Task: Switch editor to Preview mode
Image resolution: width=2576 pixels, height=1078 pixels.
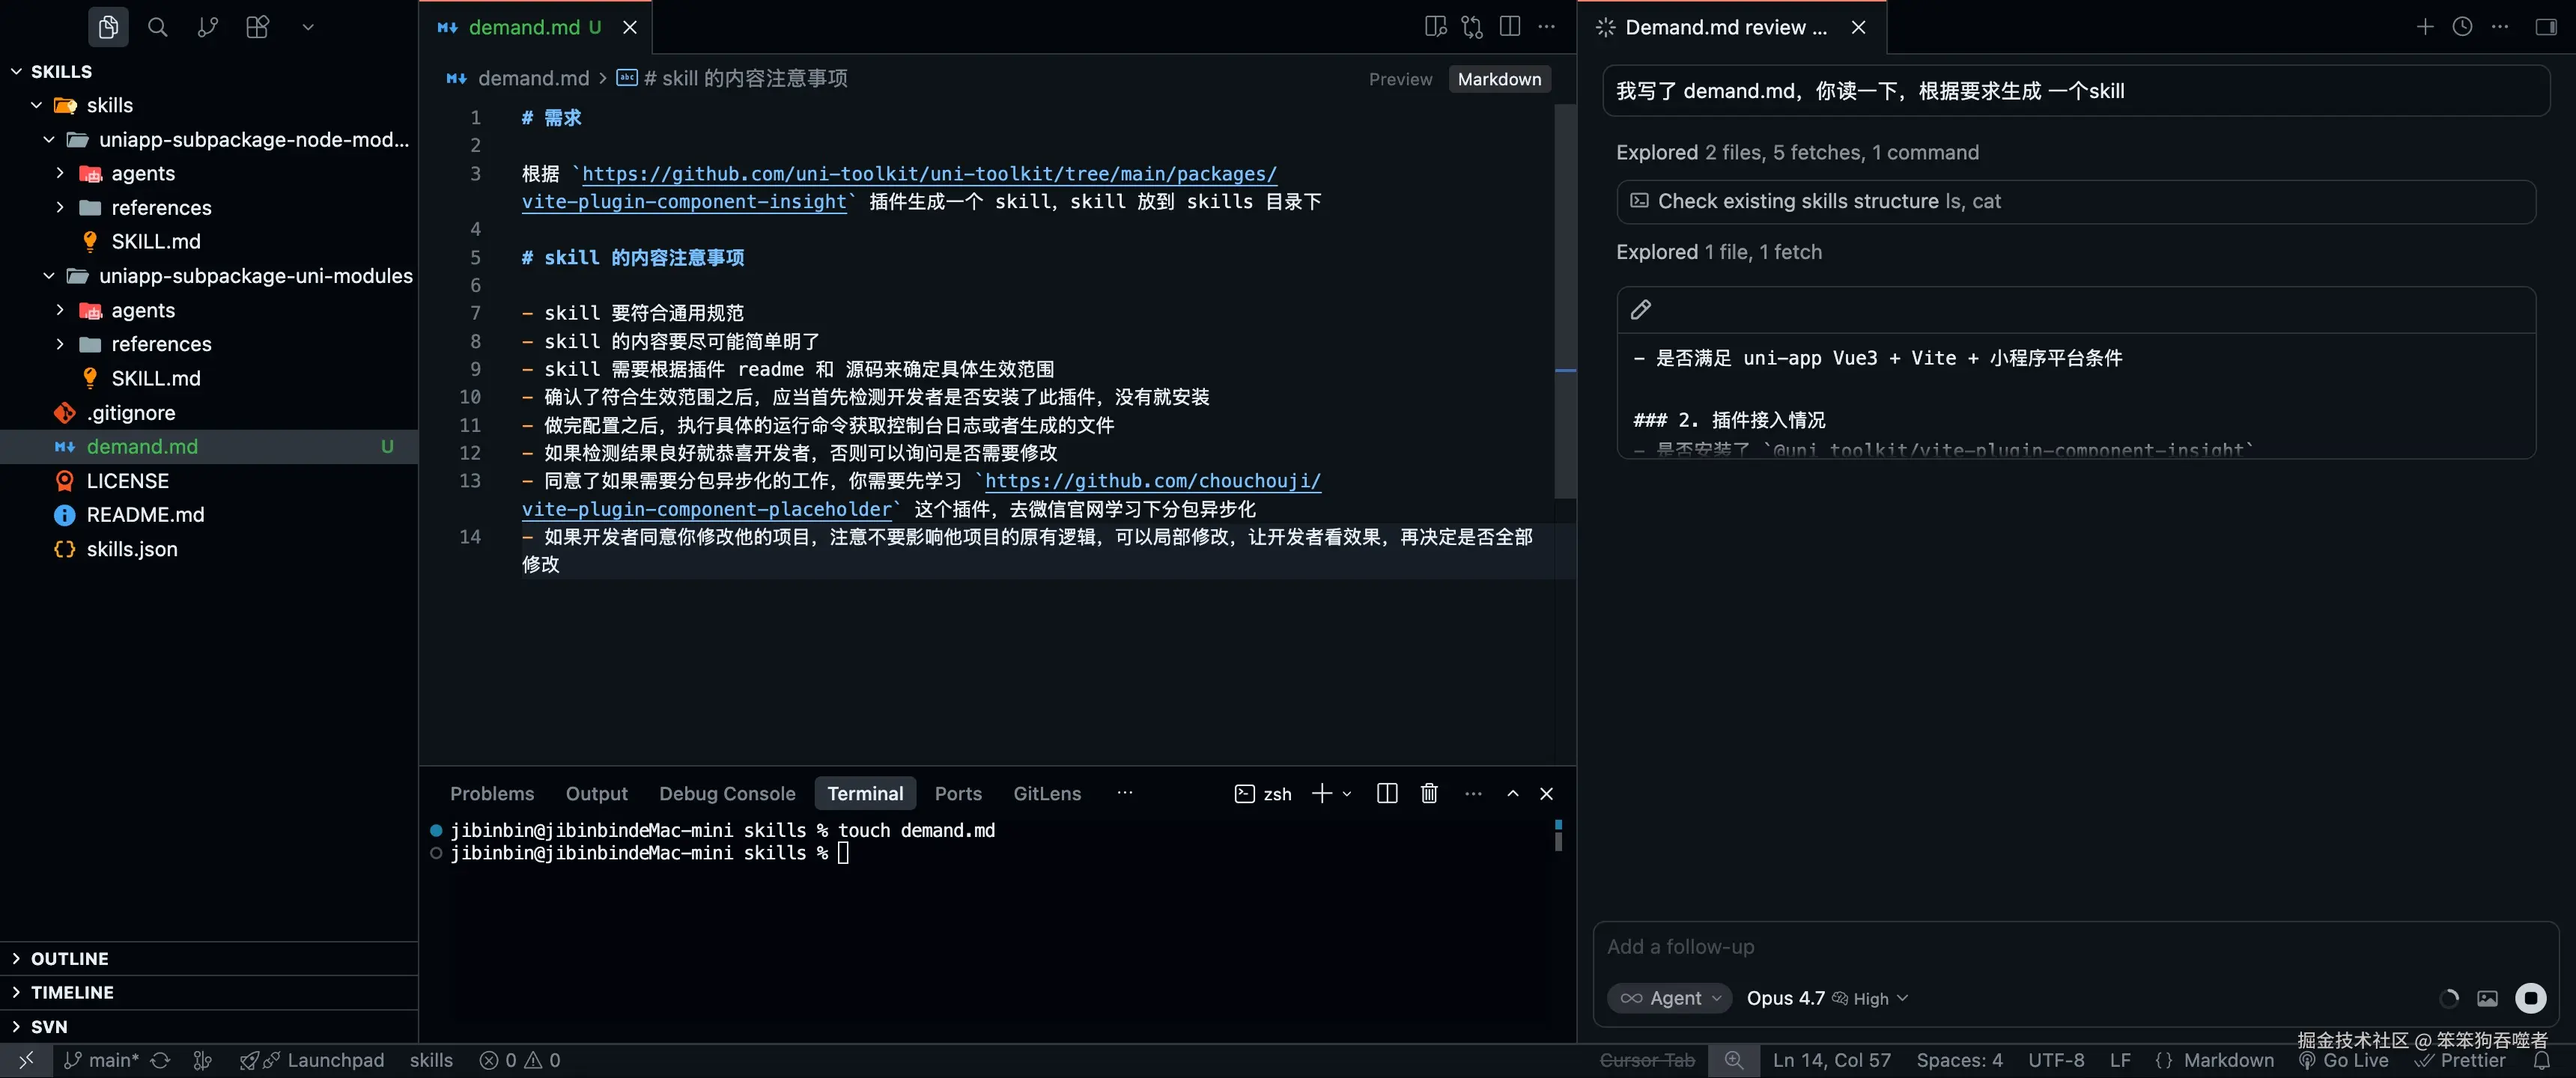Action: click(1400, 79)
